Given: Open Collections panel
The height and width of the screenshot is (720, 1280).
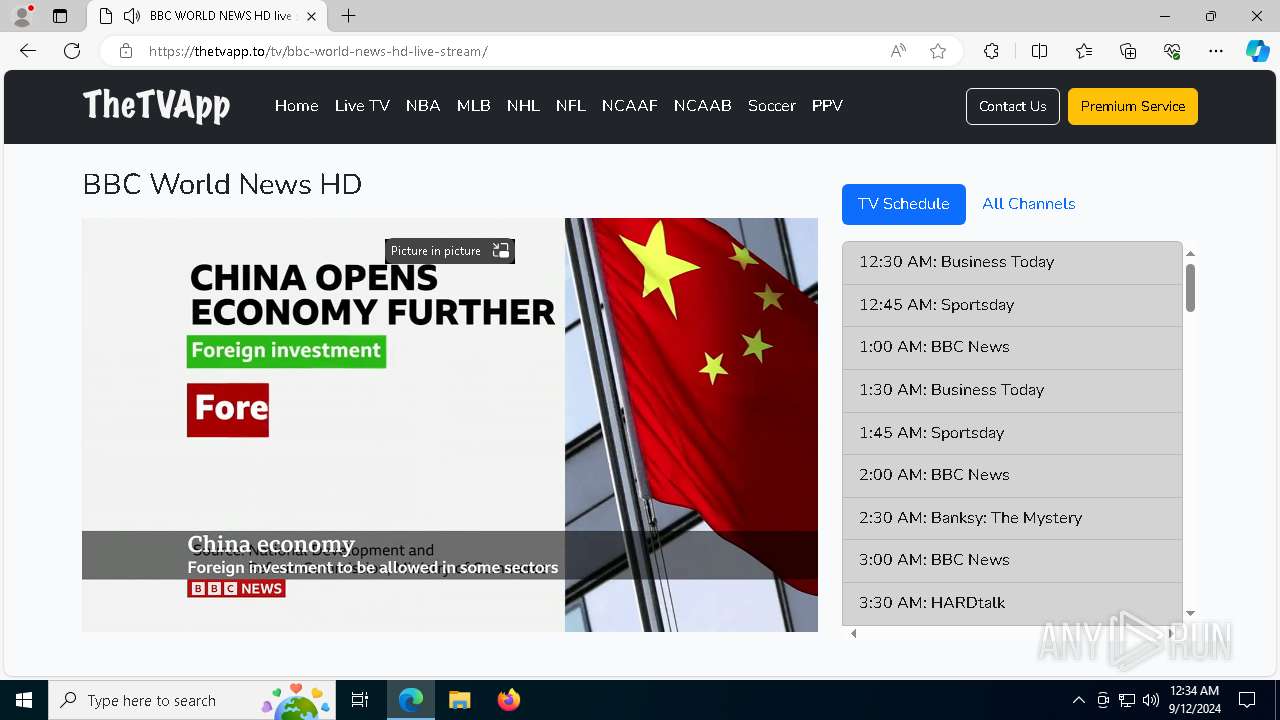Looking at the screenshot, I should (1128, 51).
